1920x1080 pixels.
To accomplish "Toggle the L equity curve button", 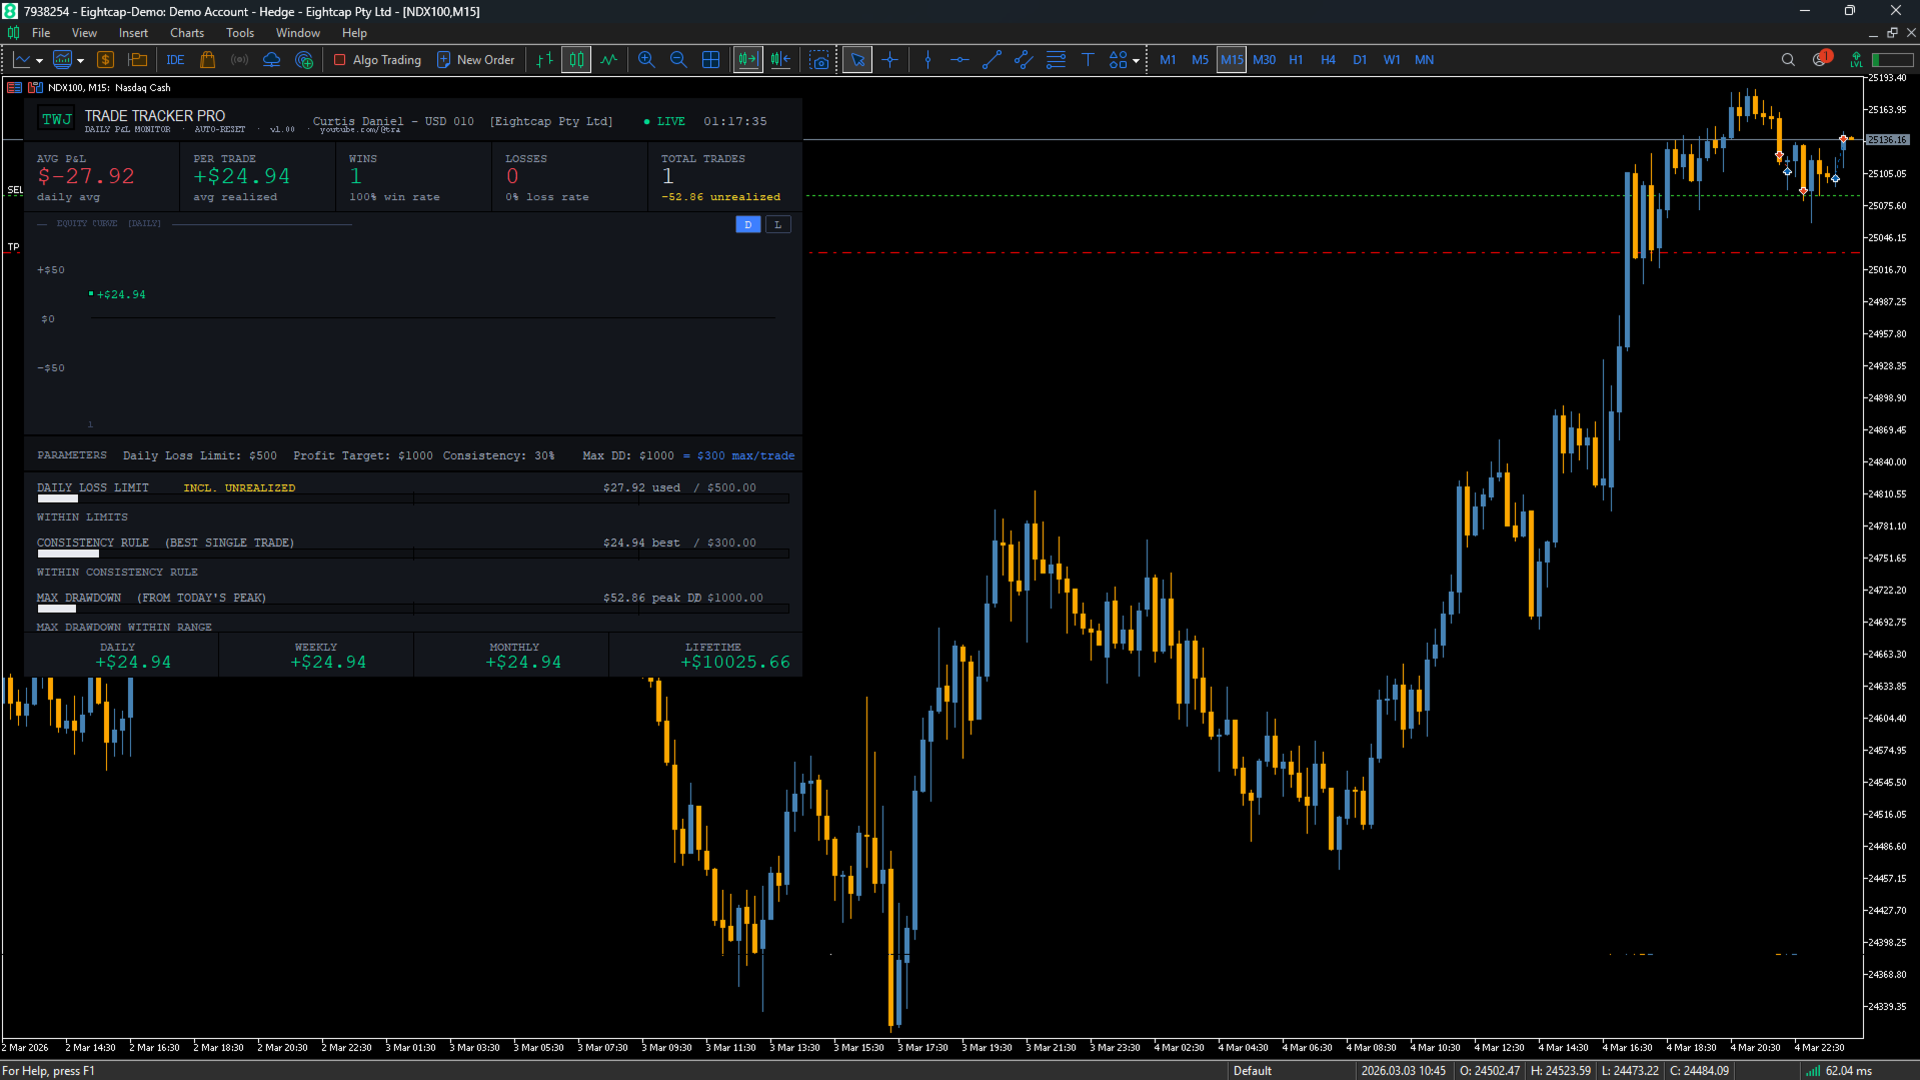I will coord(778,225).
